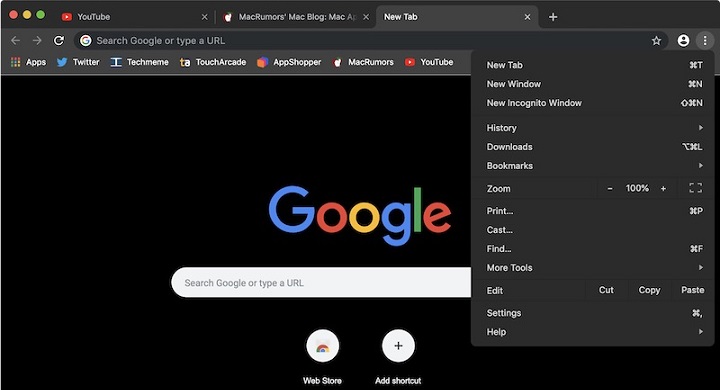Viewport: 720px width, 390px height.
Task: Switch to the YouTube tab
Action: pyautogui.click(x=134, y=17)
